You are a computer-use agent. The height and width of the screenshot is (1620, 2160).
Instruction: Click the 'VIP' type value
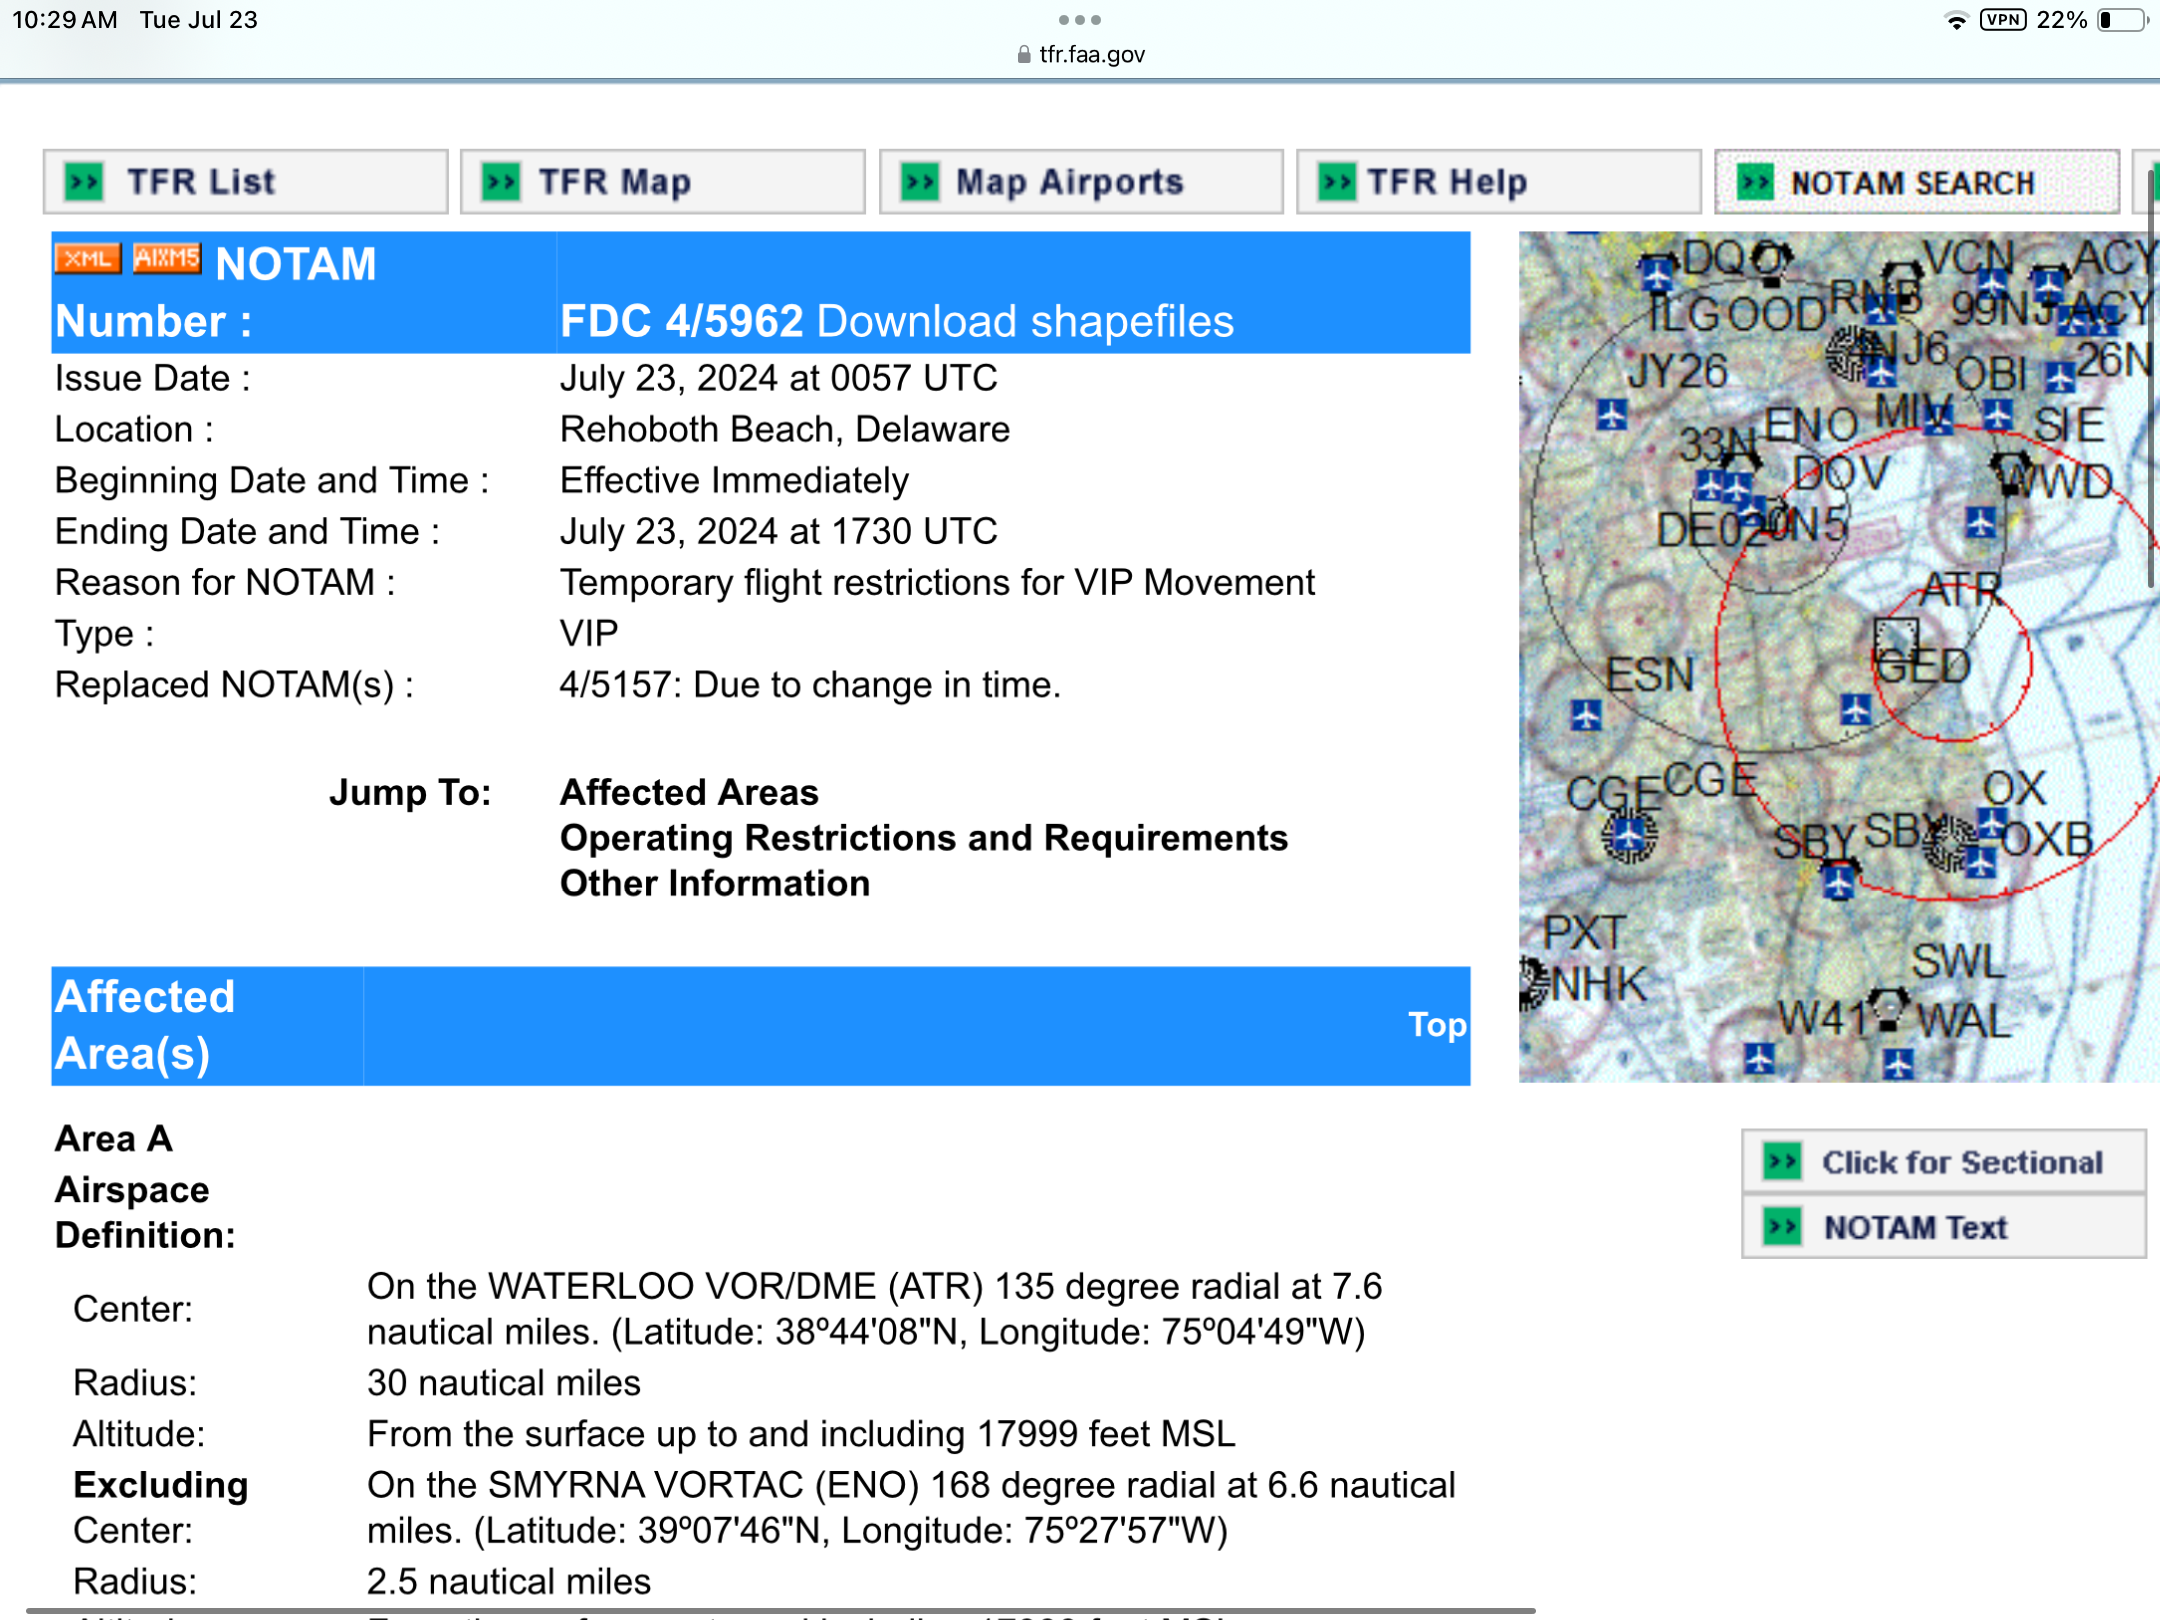[x=589, y=633]
